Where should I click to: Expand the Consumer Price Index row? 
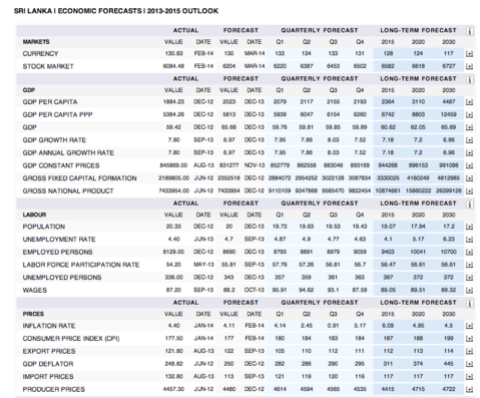coord(469,339)
